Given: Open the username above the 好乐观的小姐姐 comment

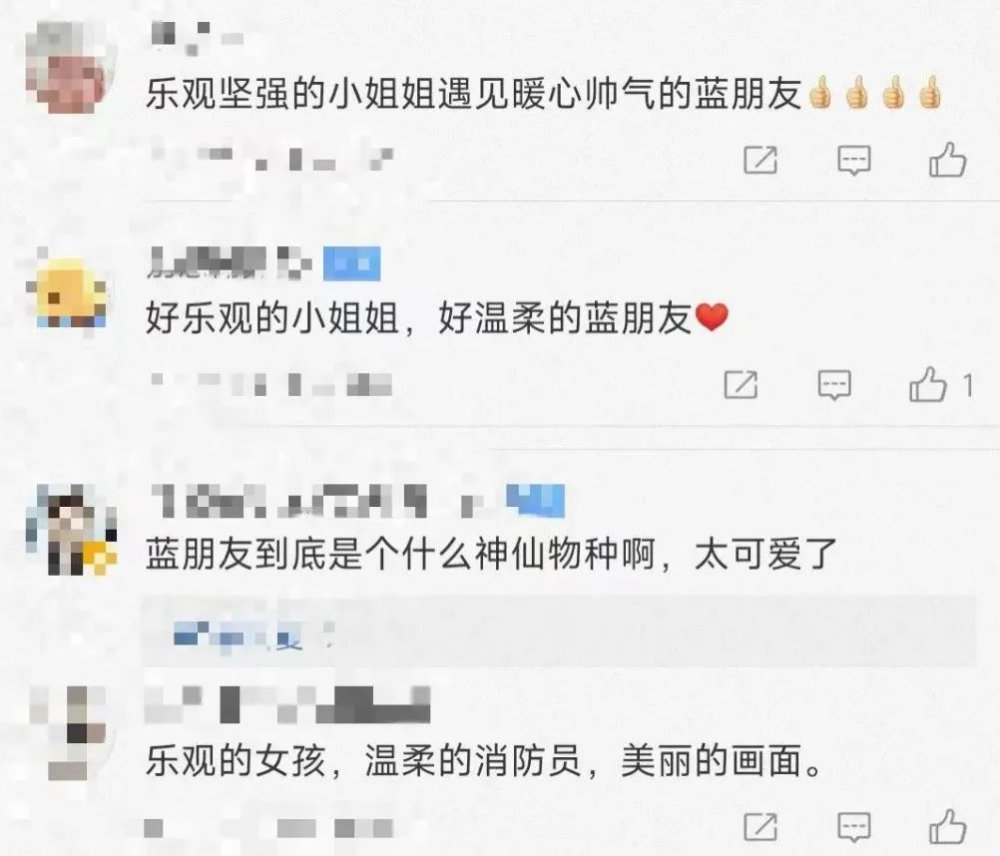Looking at the screenshot, I should 230,263.
